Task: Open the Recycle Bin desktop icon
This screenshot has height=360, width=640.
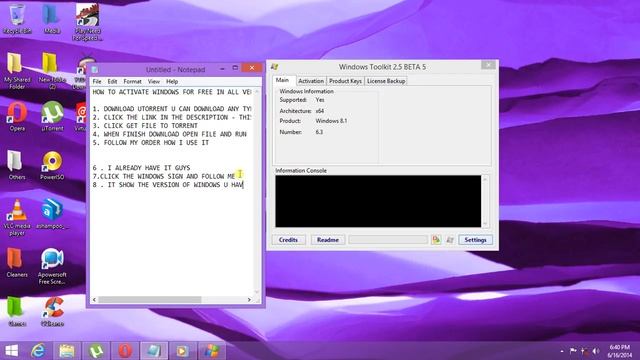Action: [x=17, y=18]
